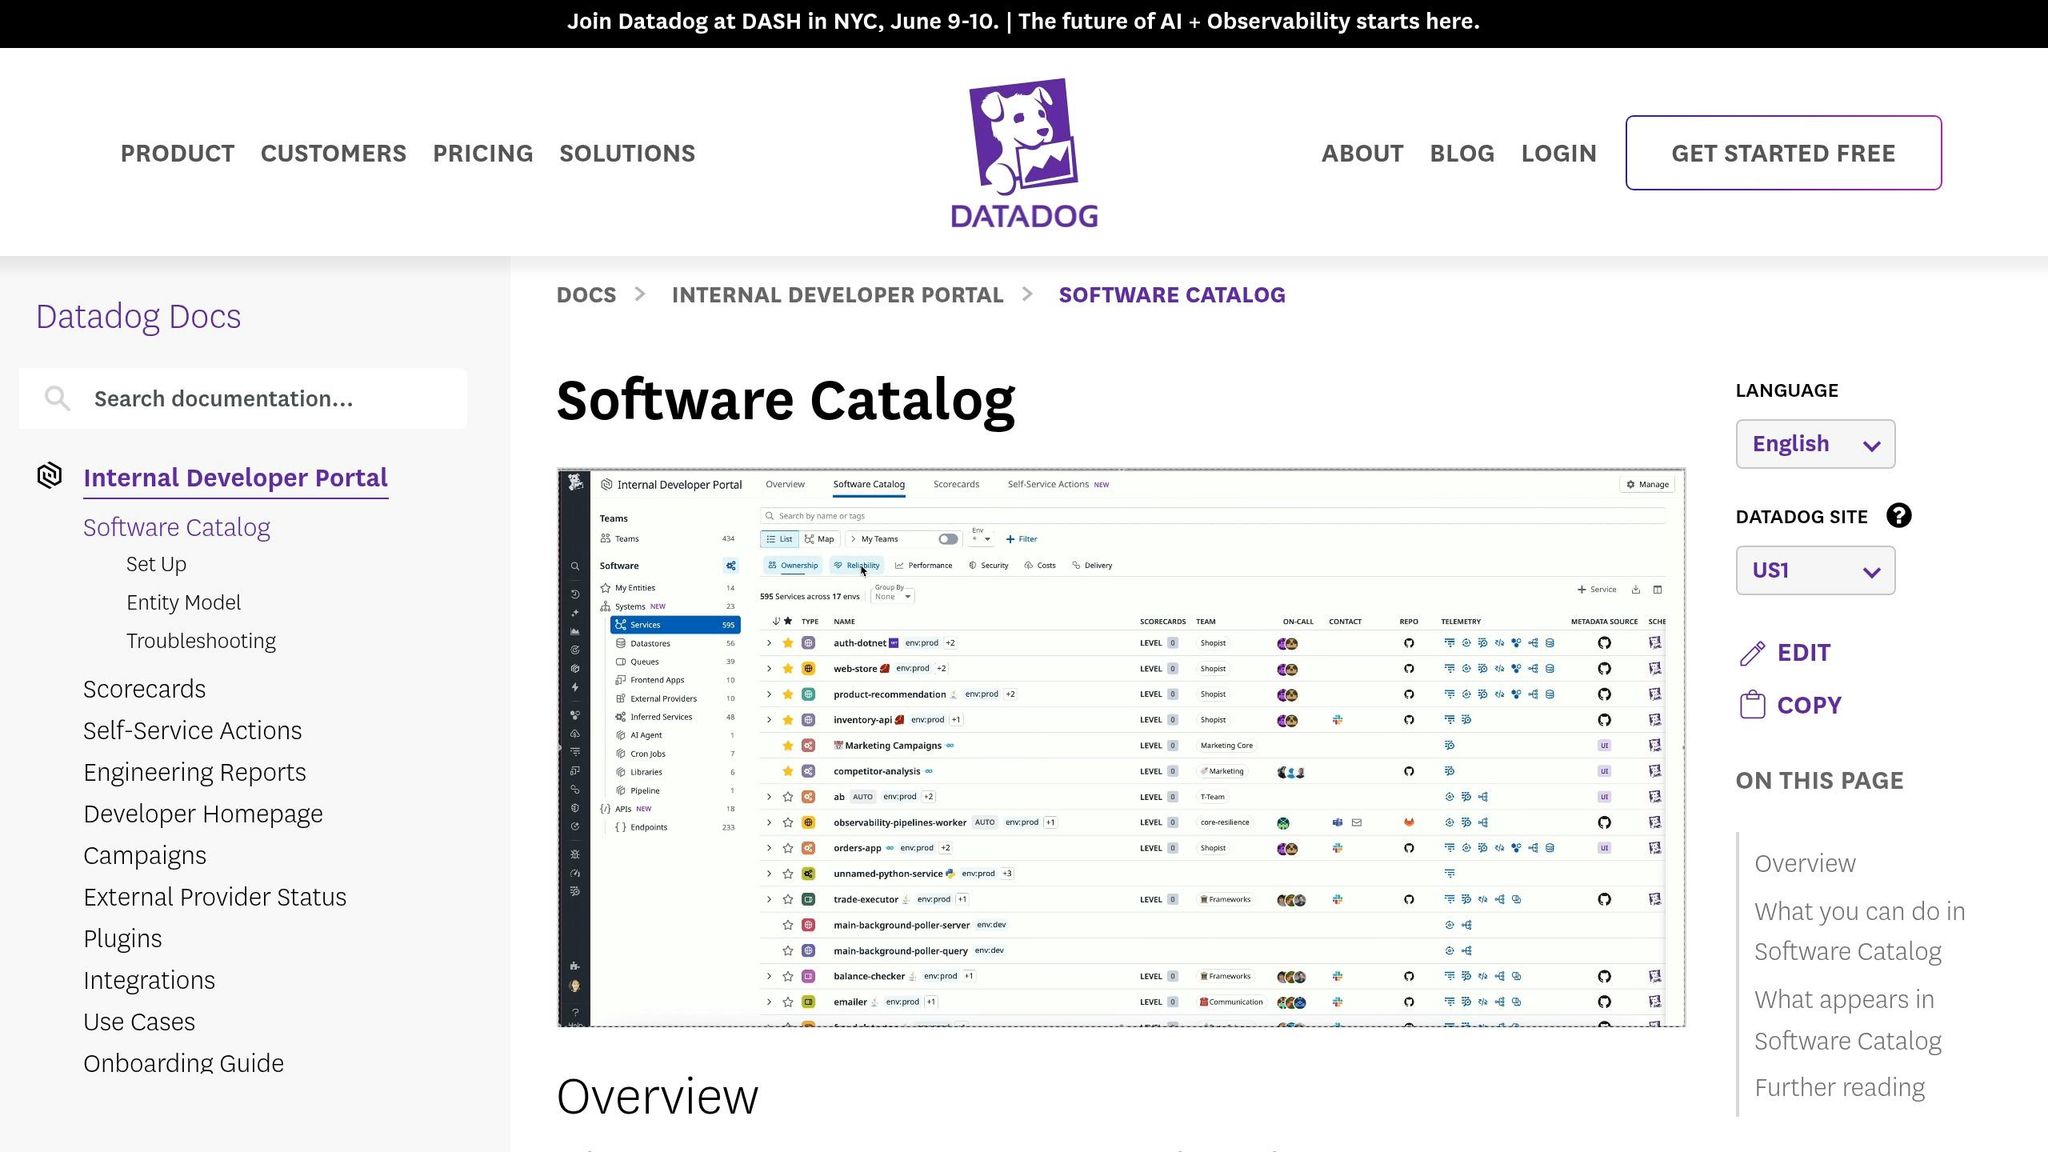Click the export download icon near + Service
The image size is (2048, 1152).
tap(1636, 589)
